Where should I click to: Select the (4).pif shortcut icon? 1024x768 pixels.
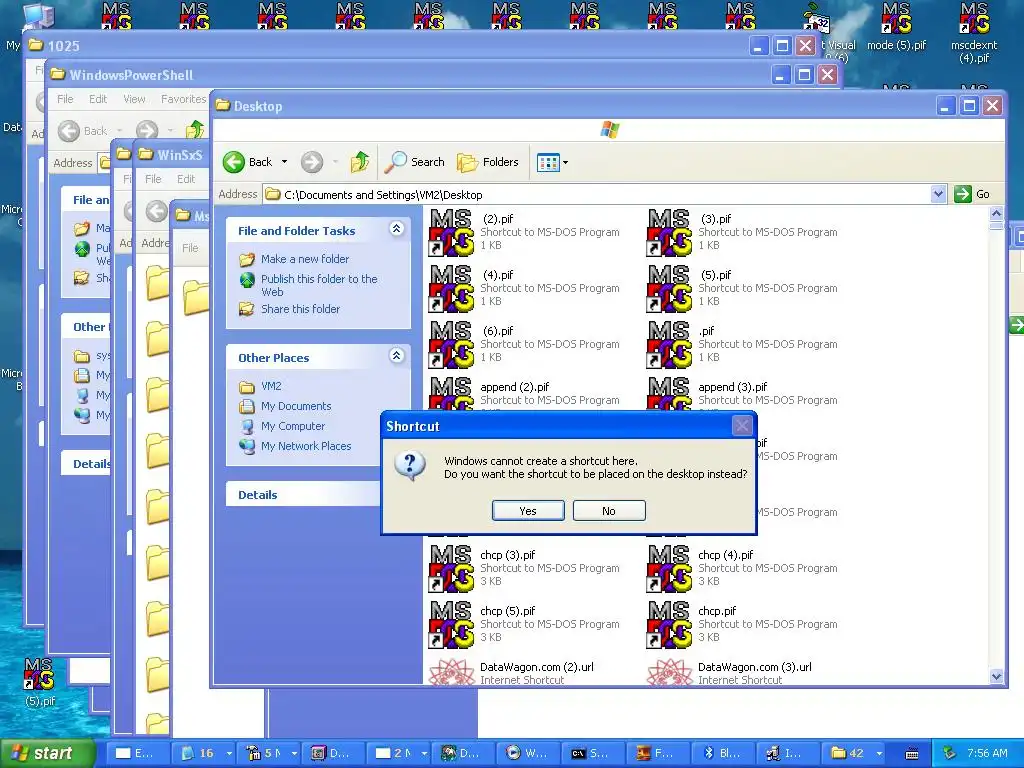pos(451,289)
